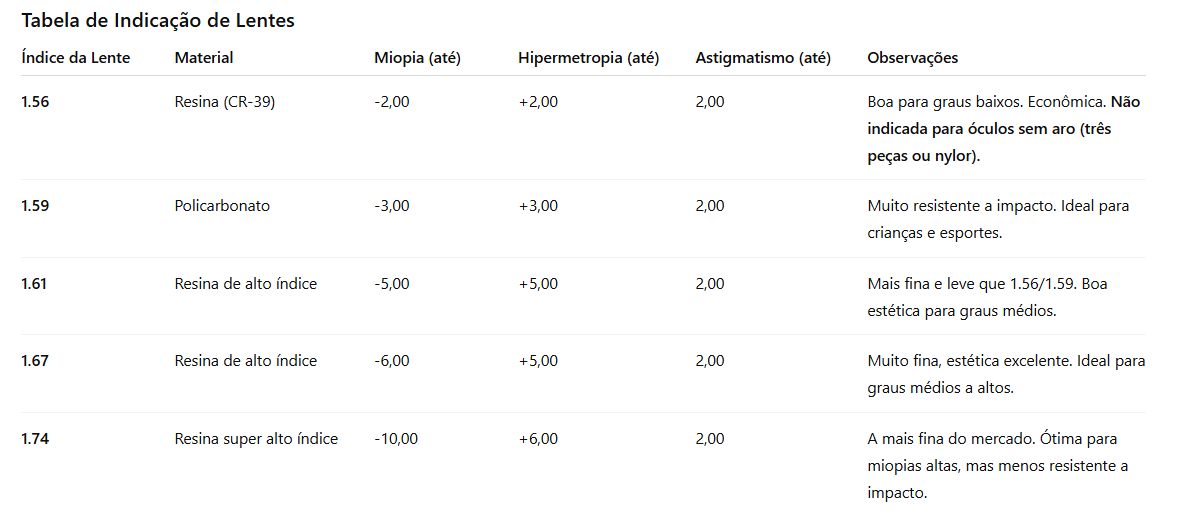Click the 'Miopia (até)' column header
The width and height of the screenshot is (1191, 517).
[x=417, y=58]
